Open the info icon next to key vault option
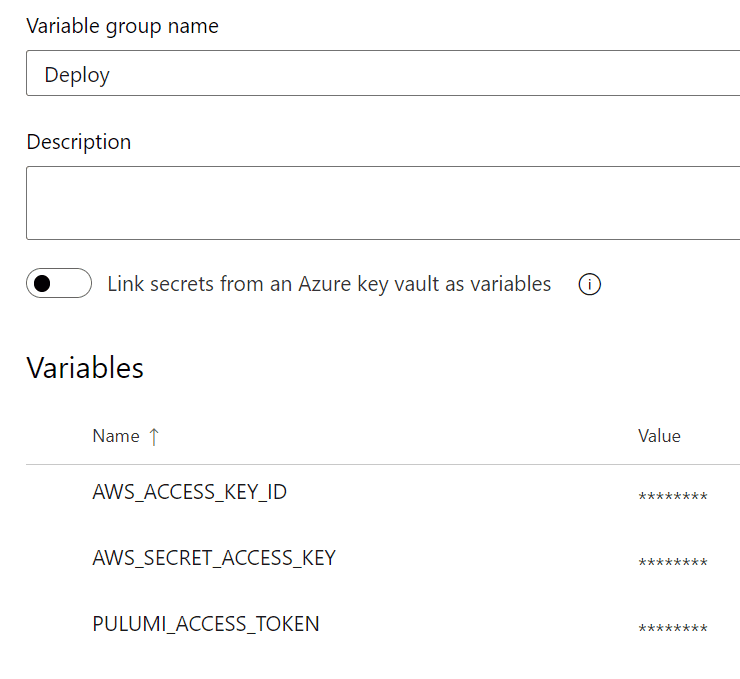This screenshot has width=740, height=679. tap(589, 284)
